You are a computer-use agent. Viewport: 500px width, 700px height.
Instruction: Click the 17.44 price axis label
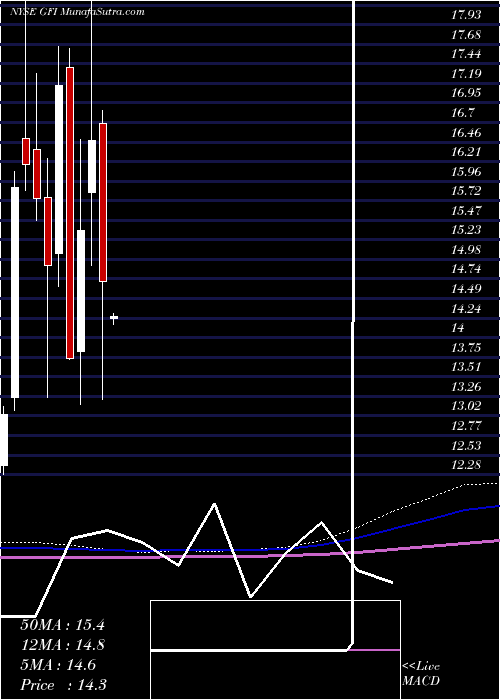click(467, 54)
